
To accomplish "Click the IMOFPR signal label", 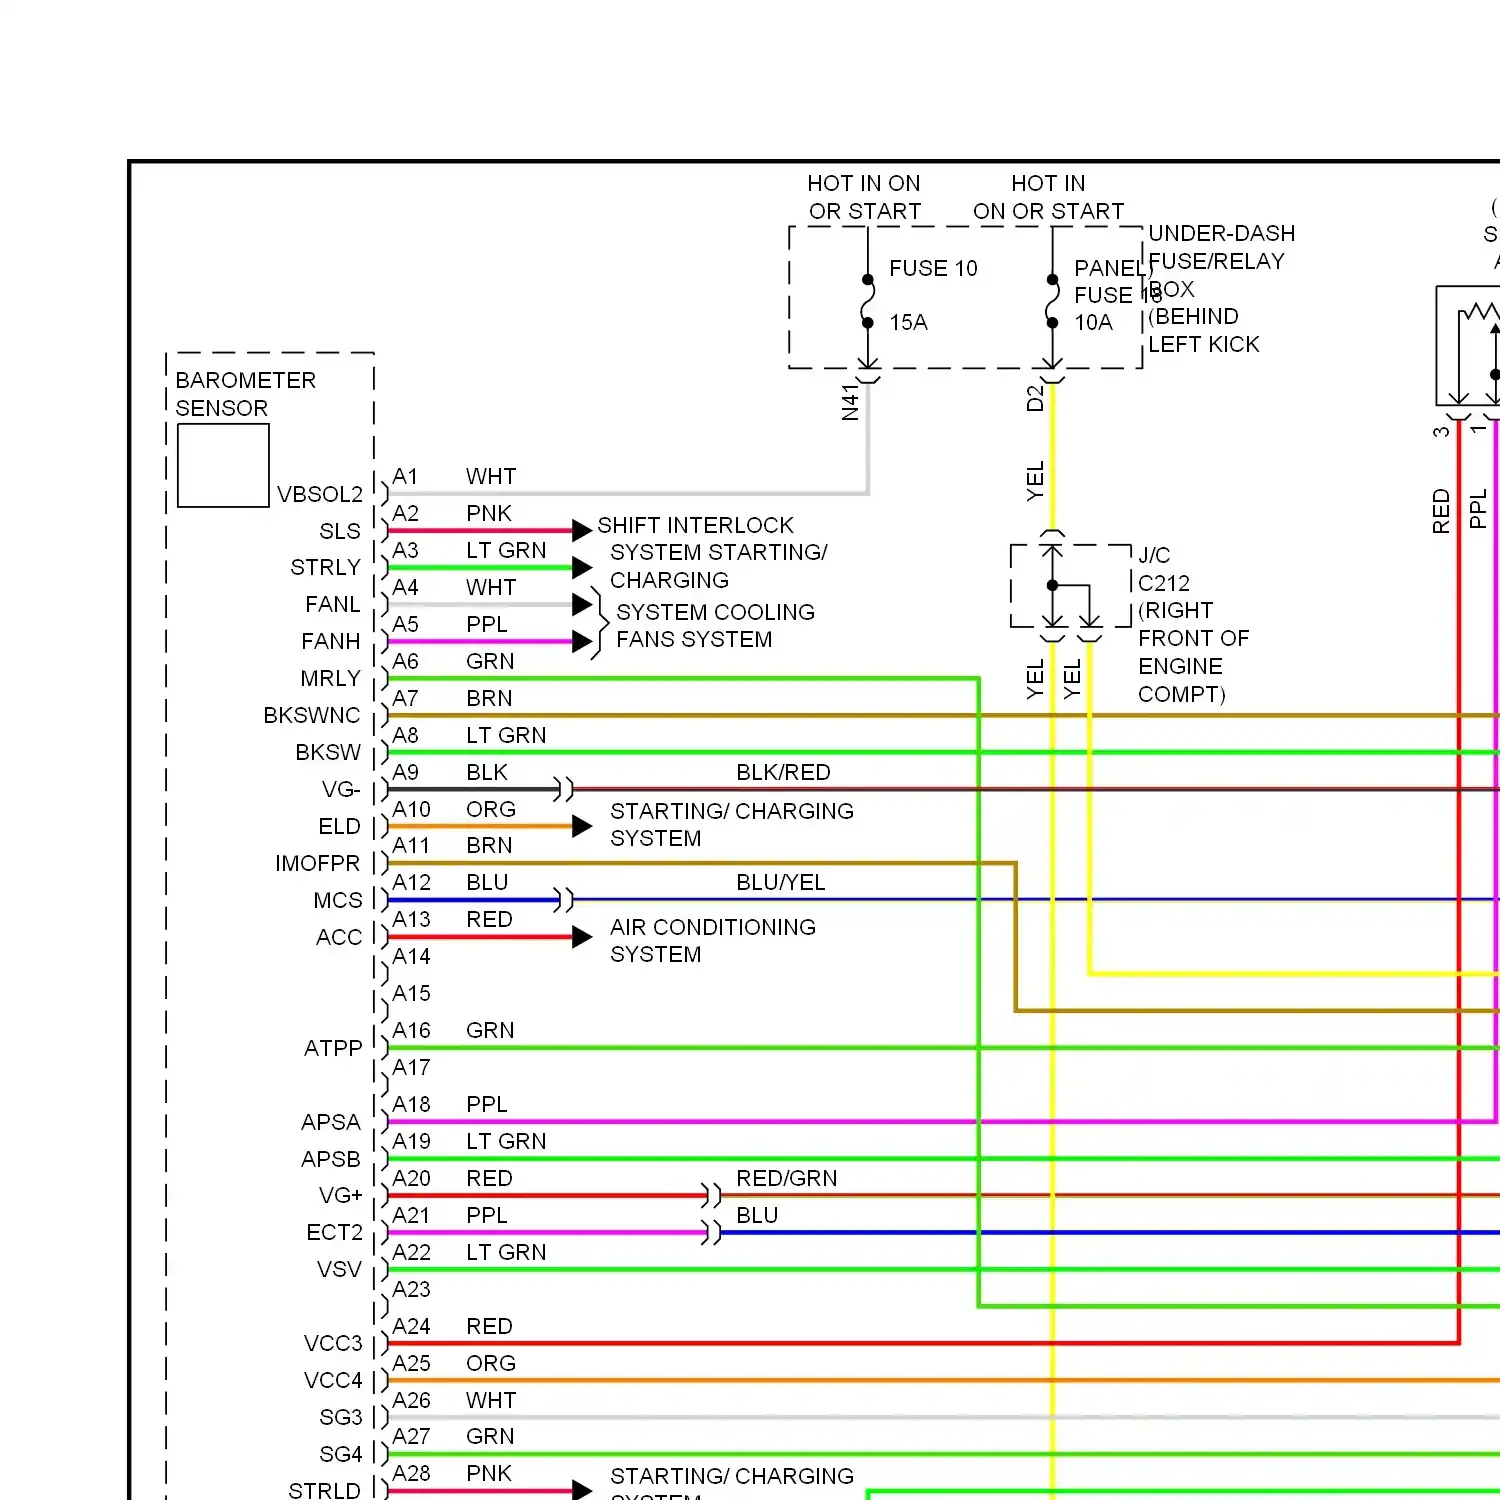I will [x=318, y=864].
